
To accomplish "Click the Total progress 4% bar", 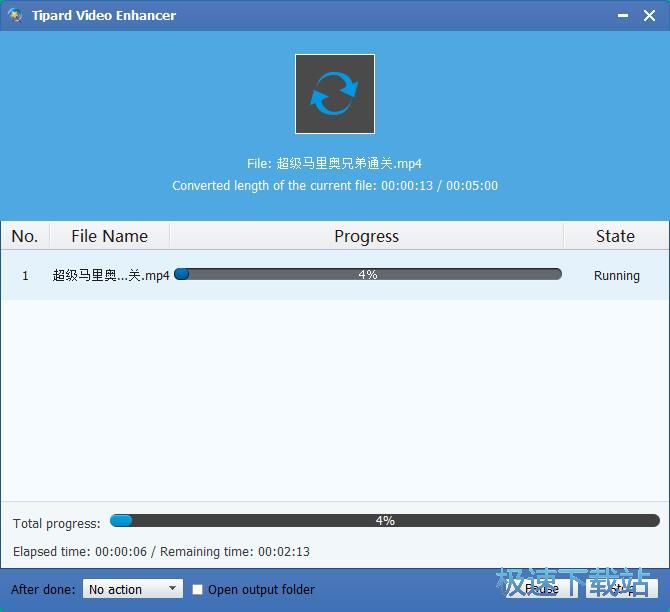I will point(385,521).
